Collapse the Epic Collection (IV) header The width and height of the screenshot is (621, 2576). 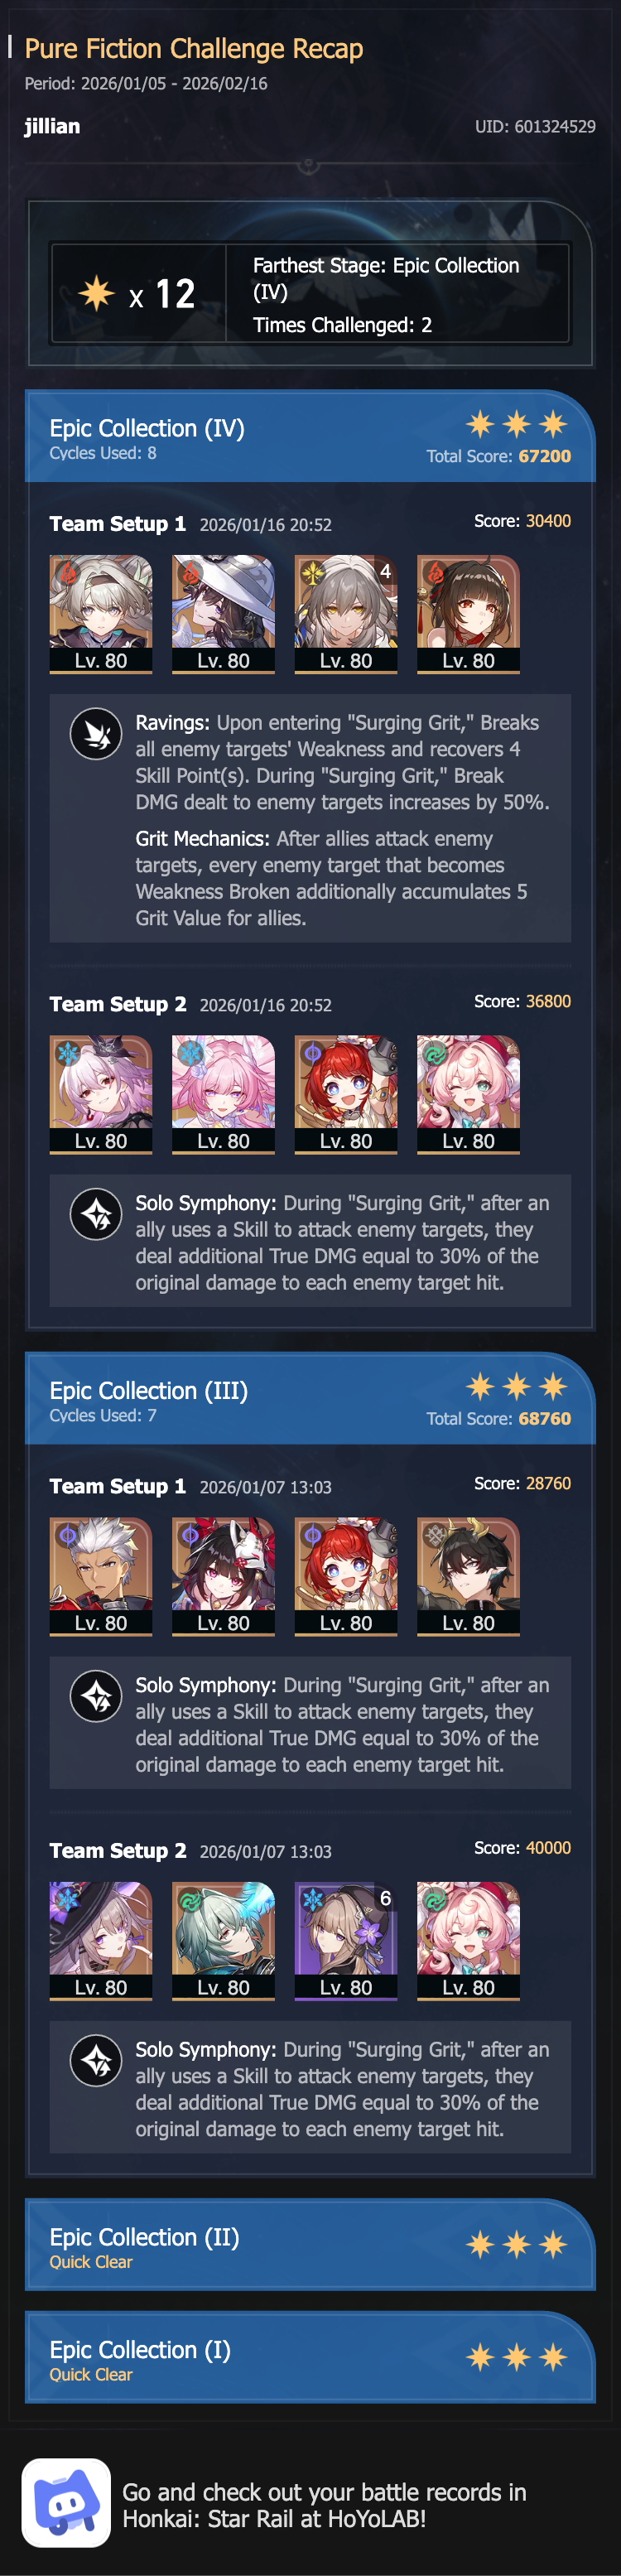coord(310,436)
